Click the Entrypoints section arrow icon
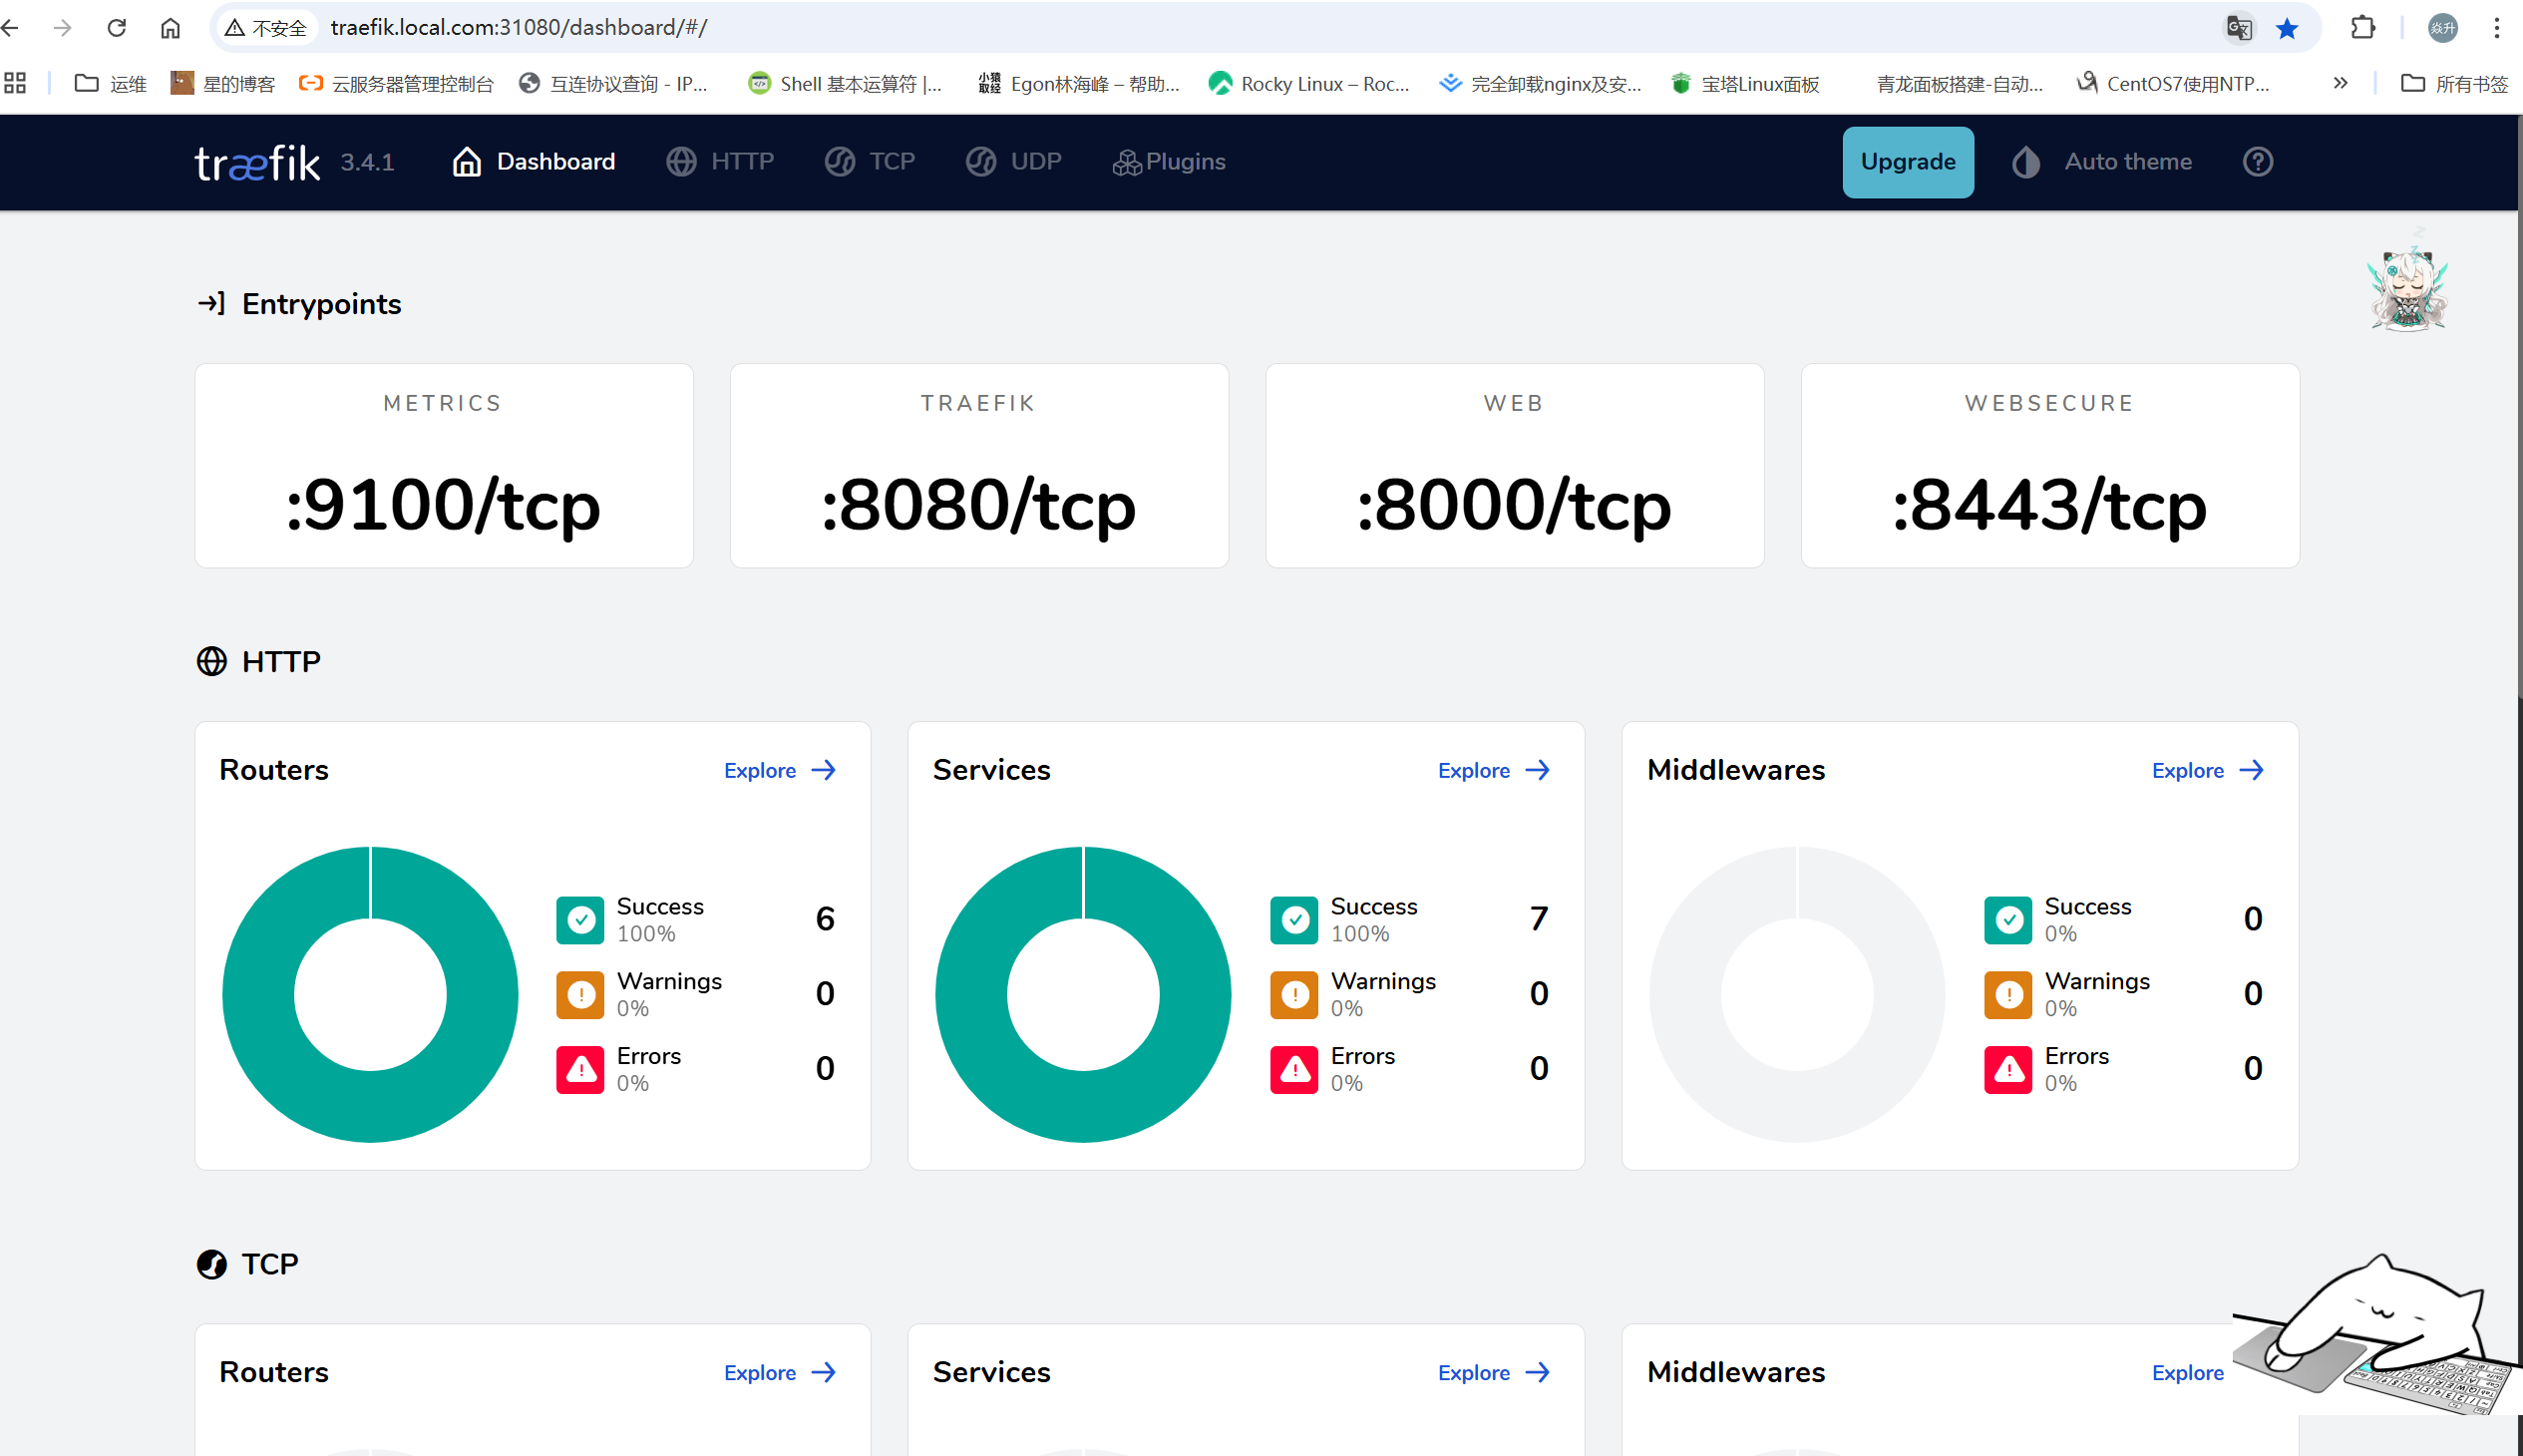 point(211,303)
